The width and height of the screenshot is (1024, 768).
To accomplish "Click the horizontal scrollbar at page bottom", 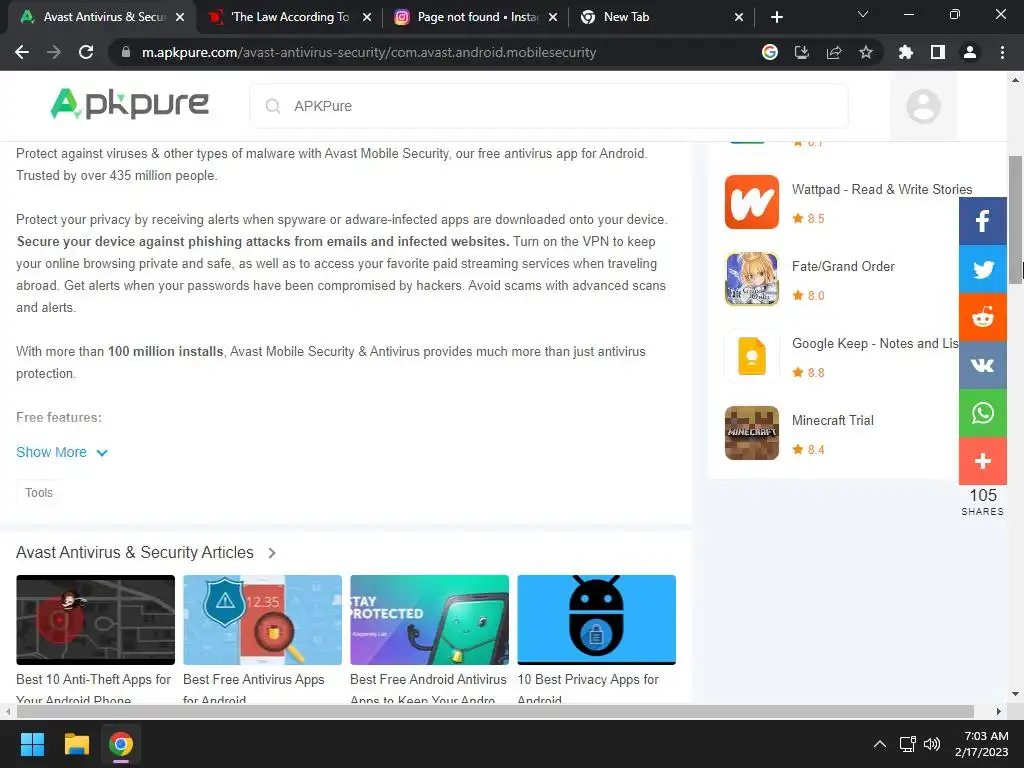I will pyautogui.click(x=495, y=711).
